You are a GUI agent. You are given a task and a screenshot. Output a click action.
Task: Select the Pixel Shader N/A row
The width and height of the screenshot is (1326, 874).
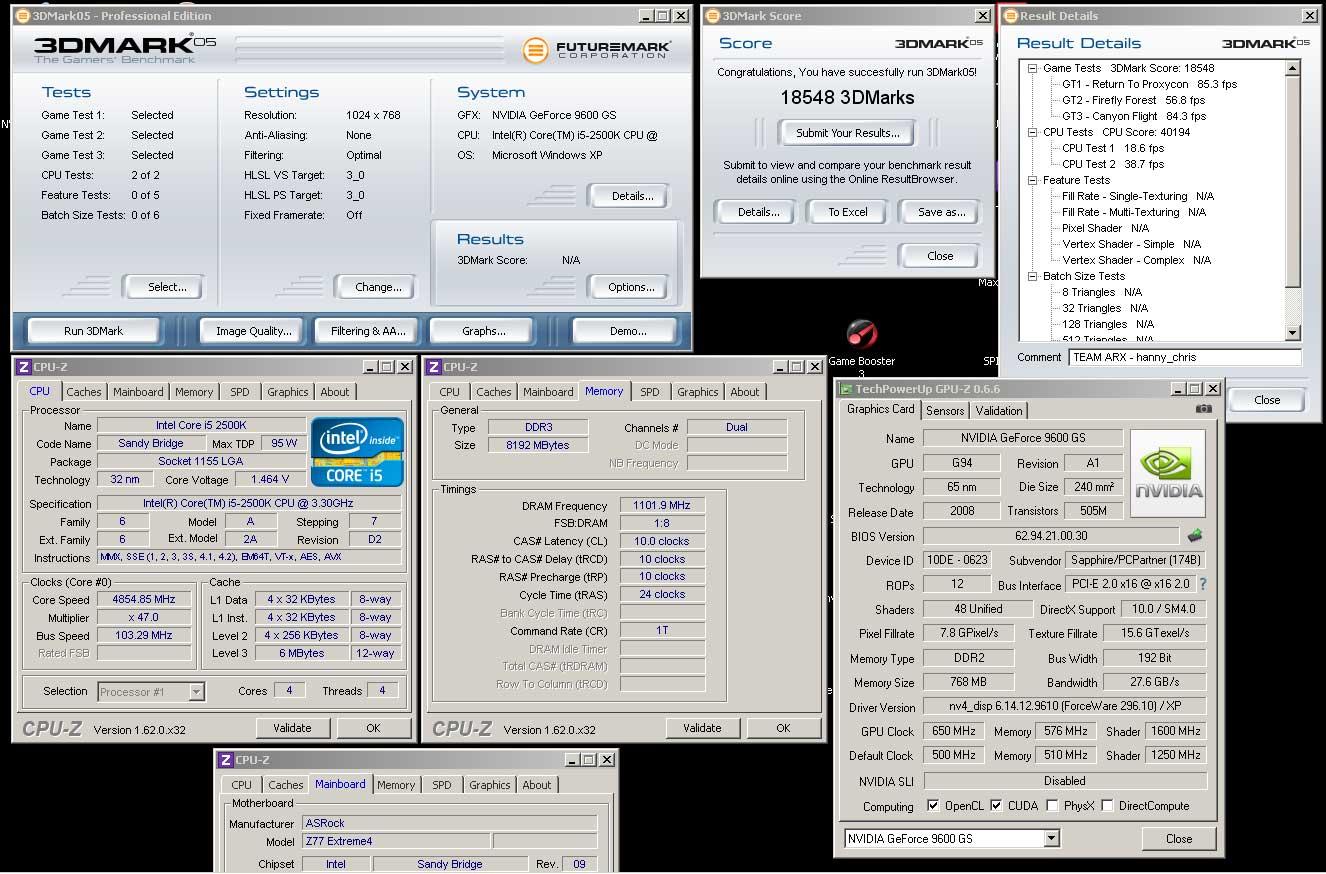(x=1105, y=228)
